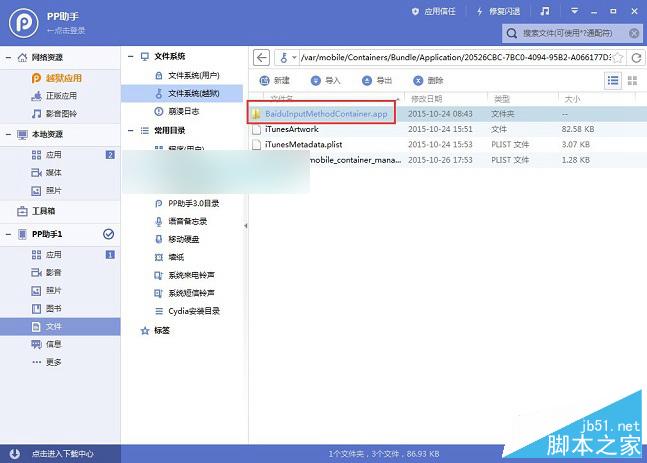The height and width of the screenshot is (463, 647).
Task: Open 信息 messages on device
Action: point(47,344)
